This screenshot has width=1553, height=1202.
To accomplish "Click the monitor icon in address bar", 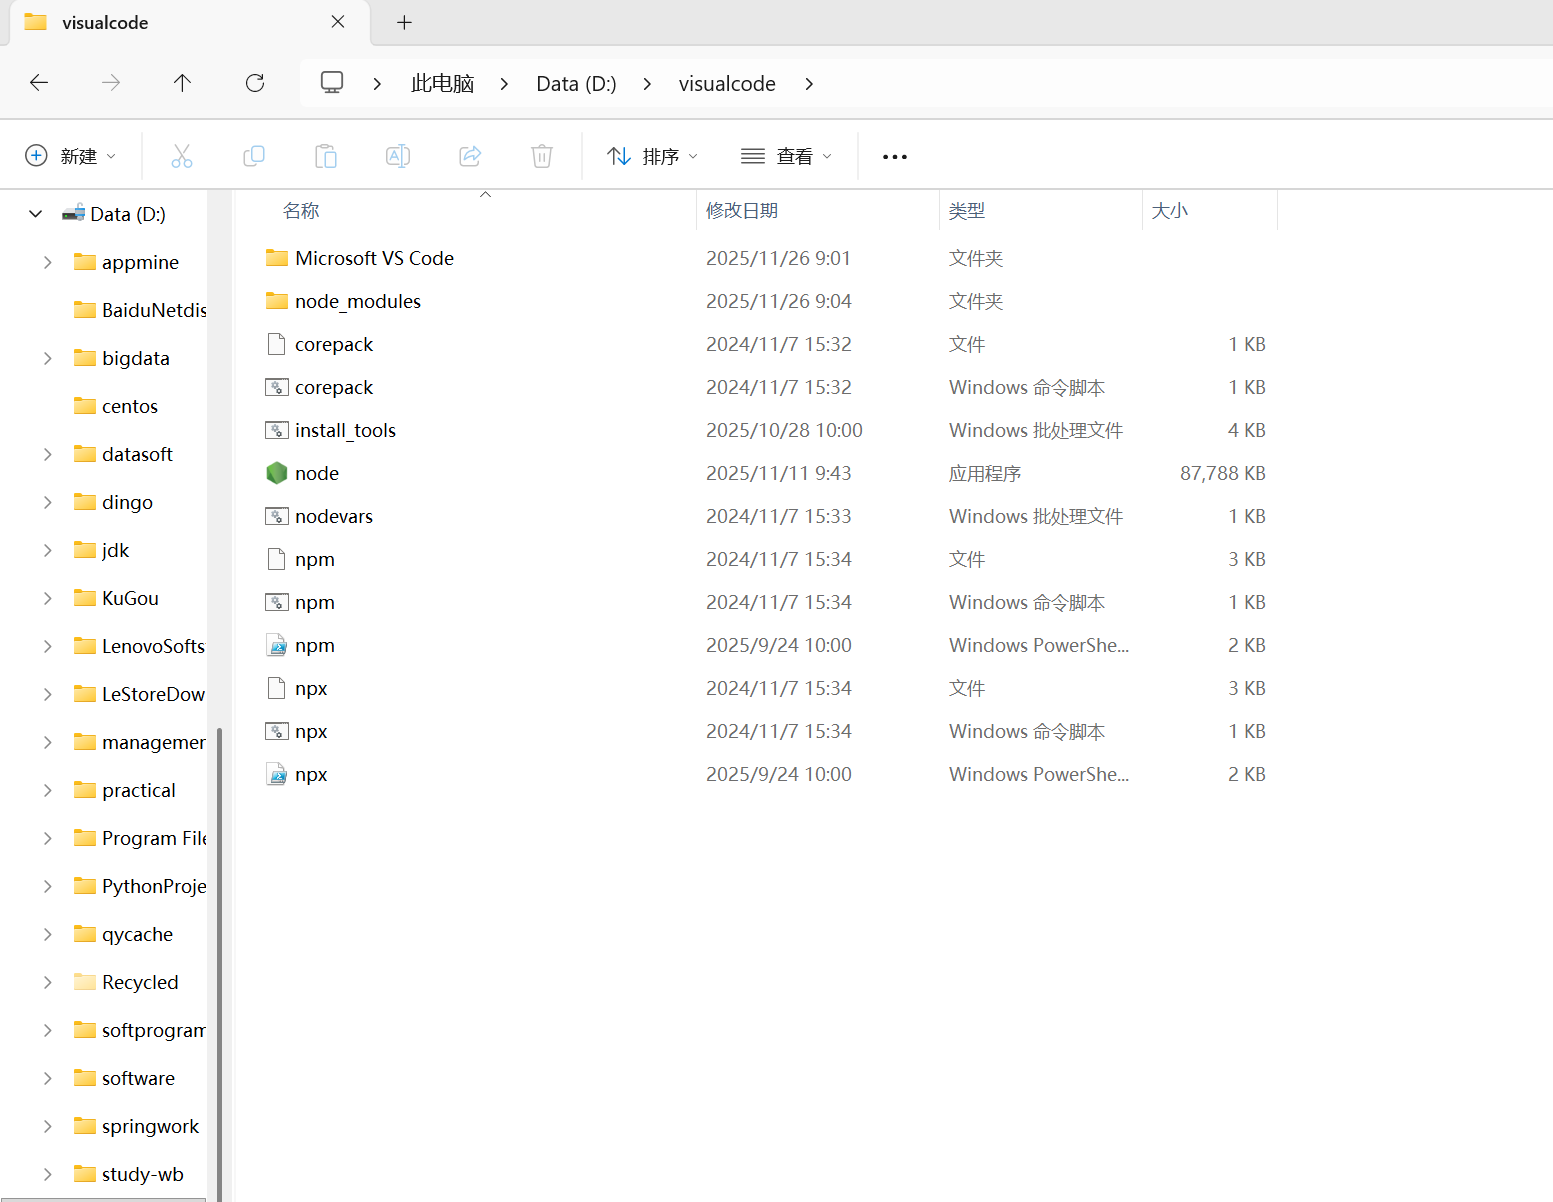I will [332, 83].
